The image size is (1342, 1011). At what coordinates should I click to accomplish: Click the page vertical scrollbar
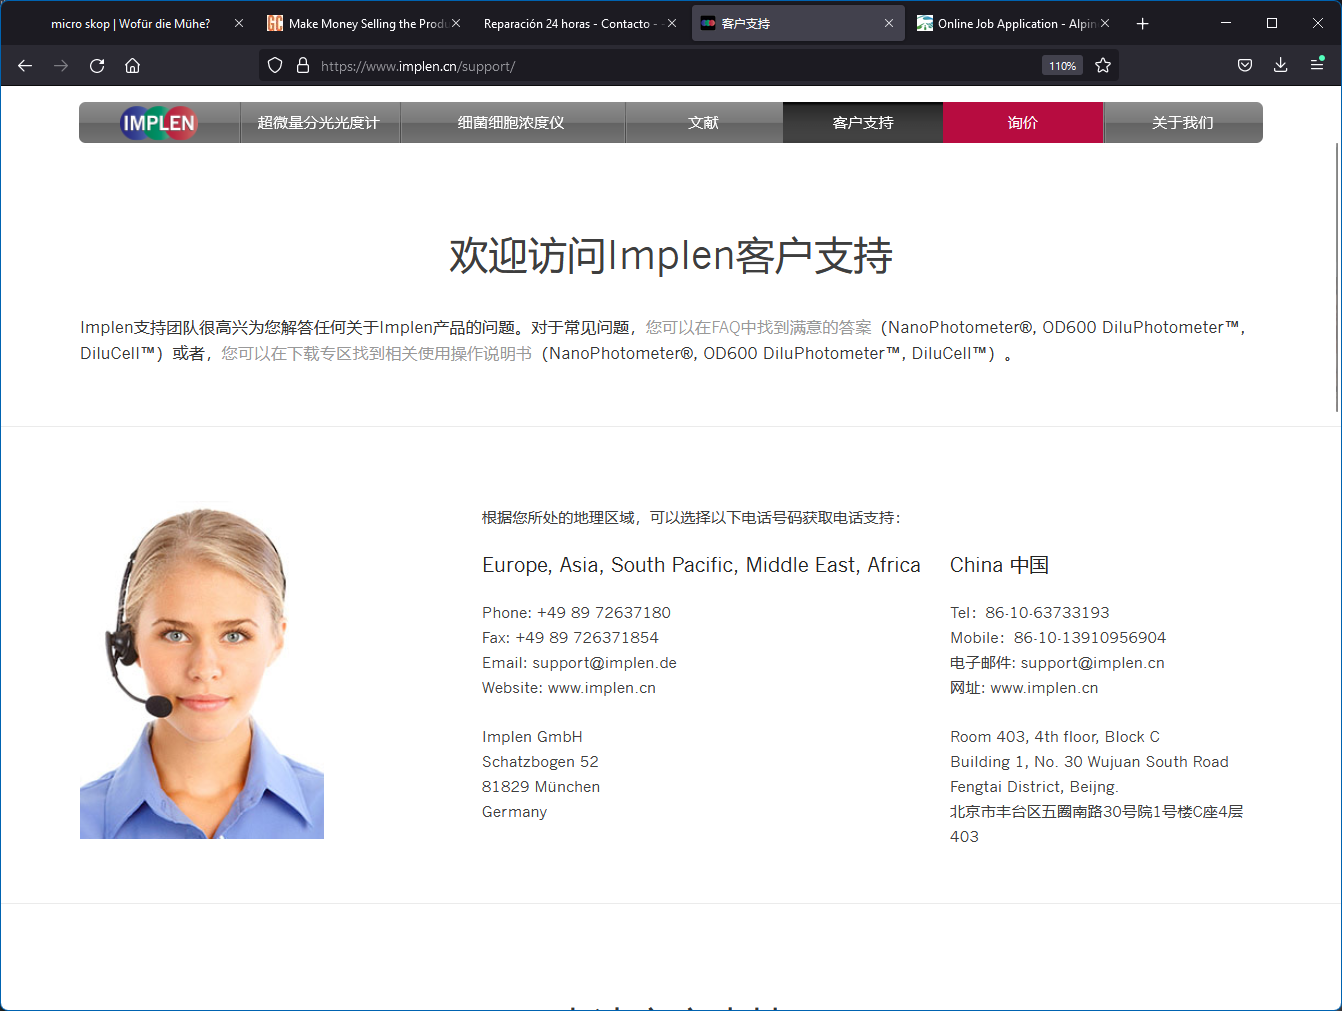[1337, 277]
